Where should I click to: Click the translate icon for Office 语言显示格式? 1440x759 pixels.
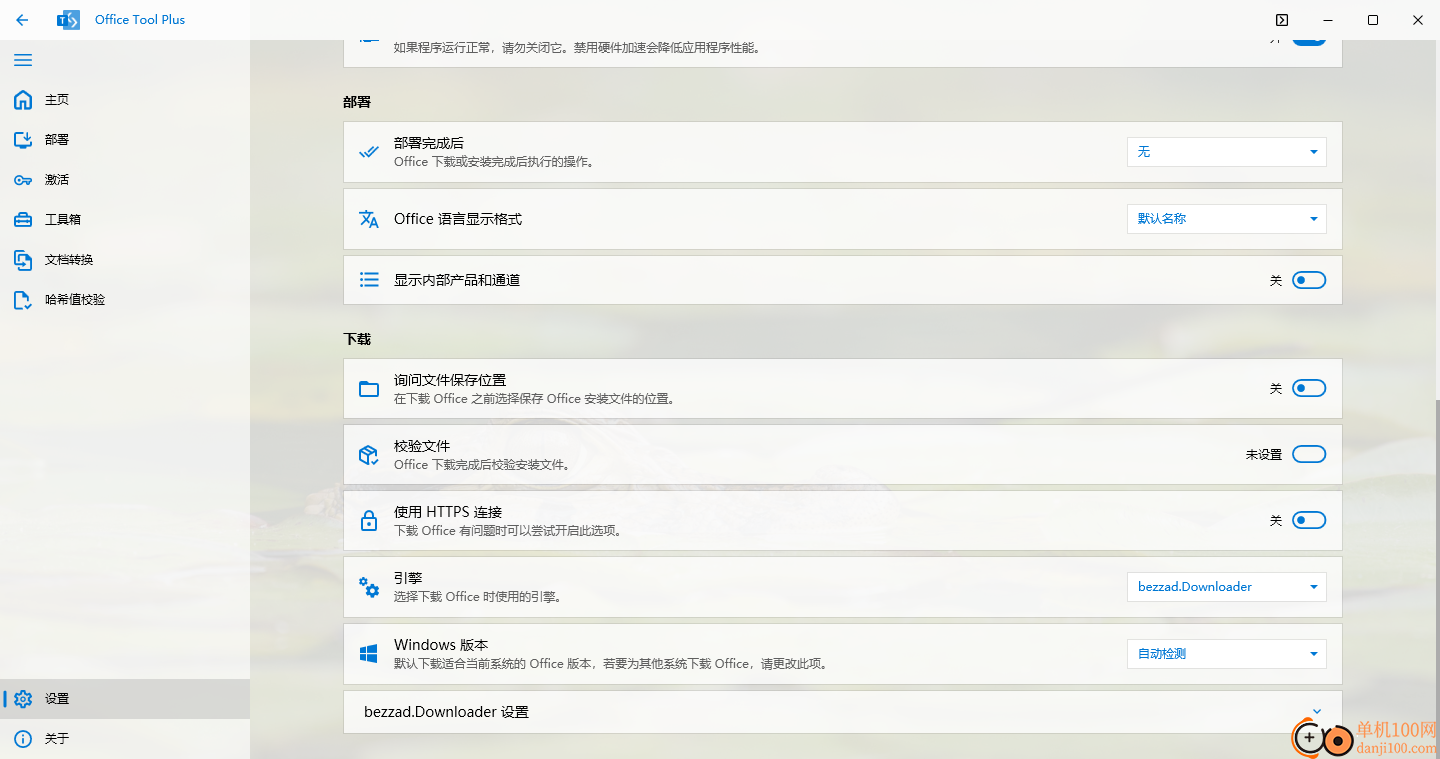coord(369,219)
